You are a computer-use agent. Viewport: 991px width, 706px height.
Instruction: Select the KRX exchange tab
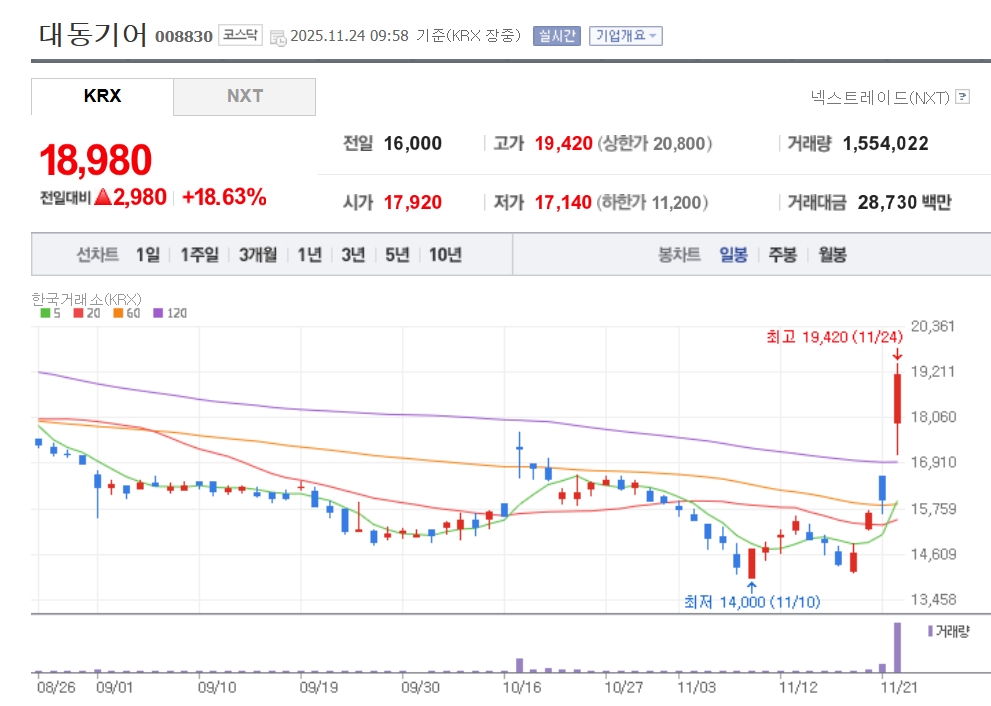point(102,96)
